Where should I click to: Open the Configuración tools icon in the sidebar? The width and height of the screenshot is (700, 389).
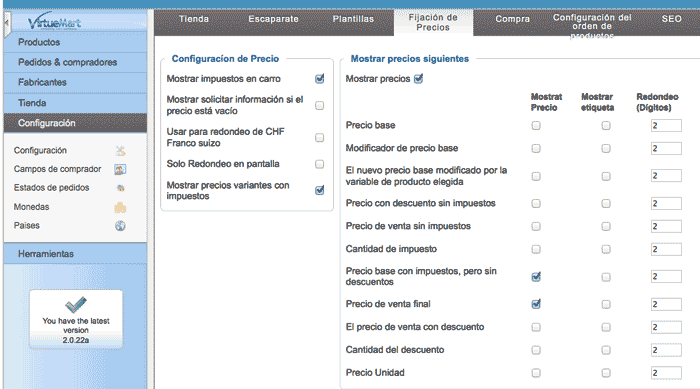coord(120,151)
